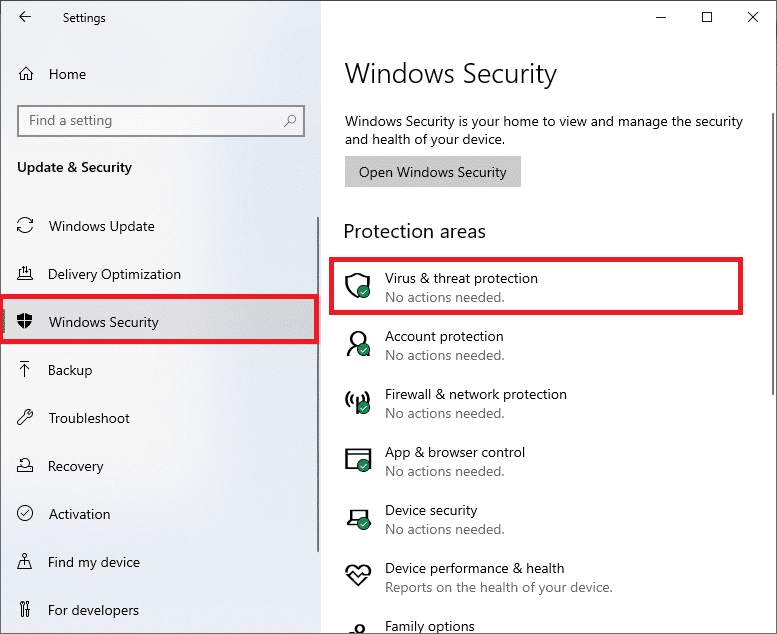
Task: Click the search magnifier icon
Action: point(291,121)
